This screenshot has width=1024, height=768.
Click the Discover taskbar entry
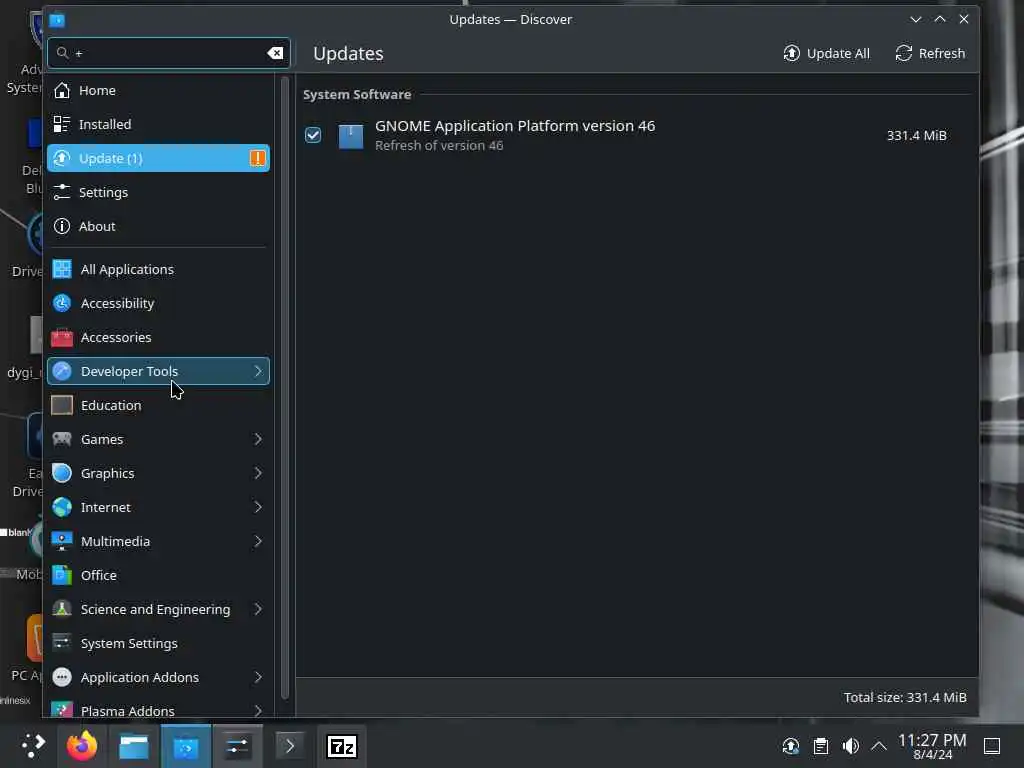point(186,746)
